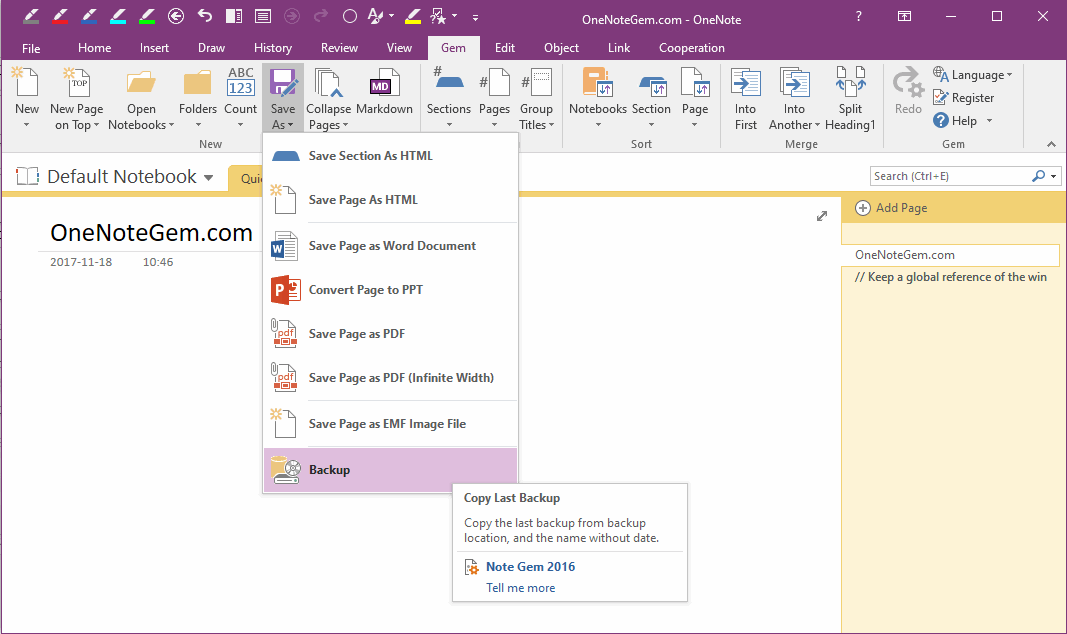Open the Open Notebooks dropdown
This screenshot has height=634, width=1067.
[141, 99]
